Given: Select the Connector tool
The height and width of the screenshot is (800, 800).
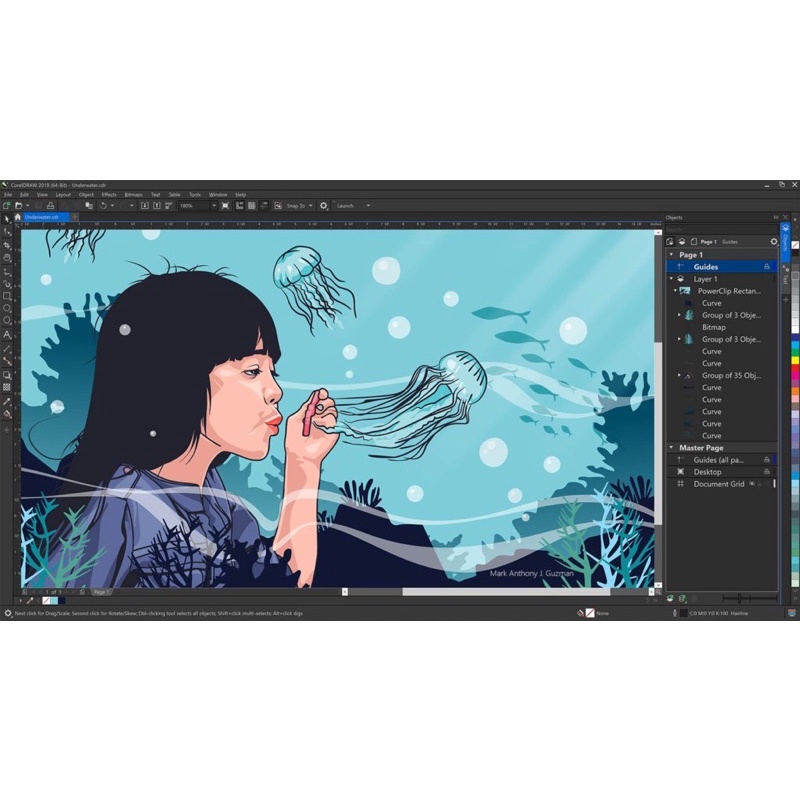Looking at the screenshot, I should pos(7,361).
